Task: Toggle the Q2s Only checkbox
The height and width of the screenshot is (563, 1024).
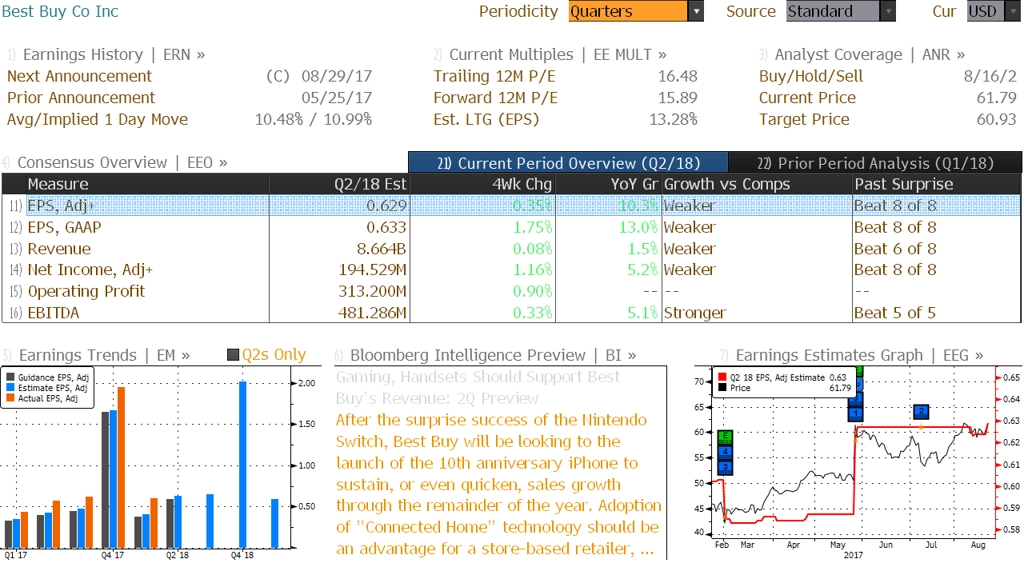Action: (233, 355)
